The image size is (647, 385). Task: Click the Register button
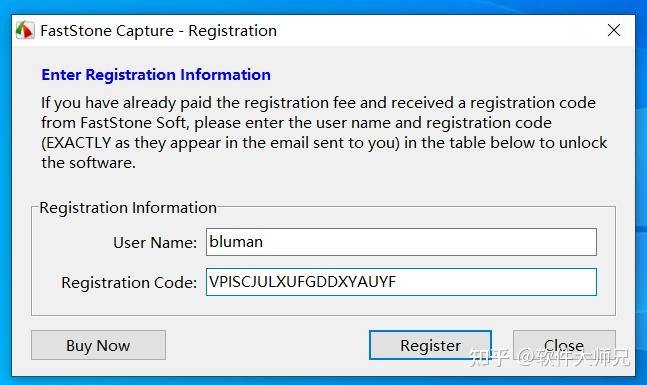[430, 345]
